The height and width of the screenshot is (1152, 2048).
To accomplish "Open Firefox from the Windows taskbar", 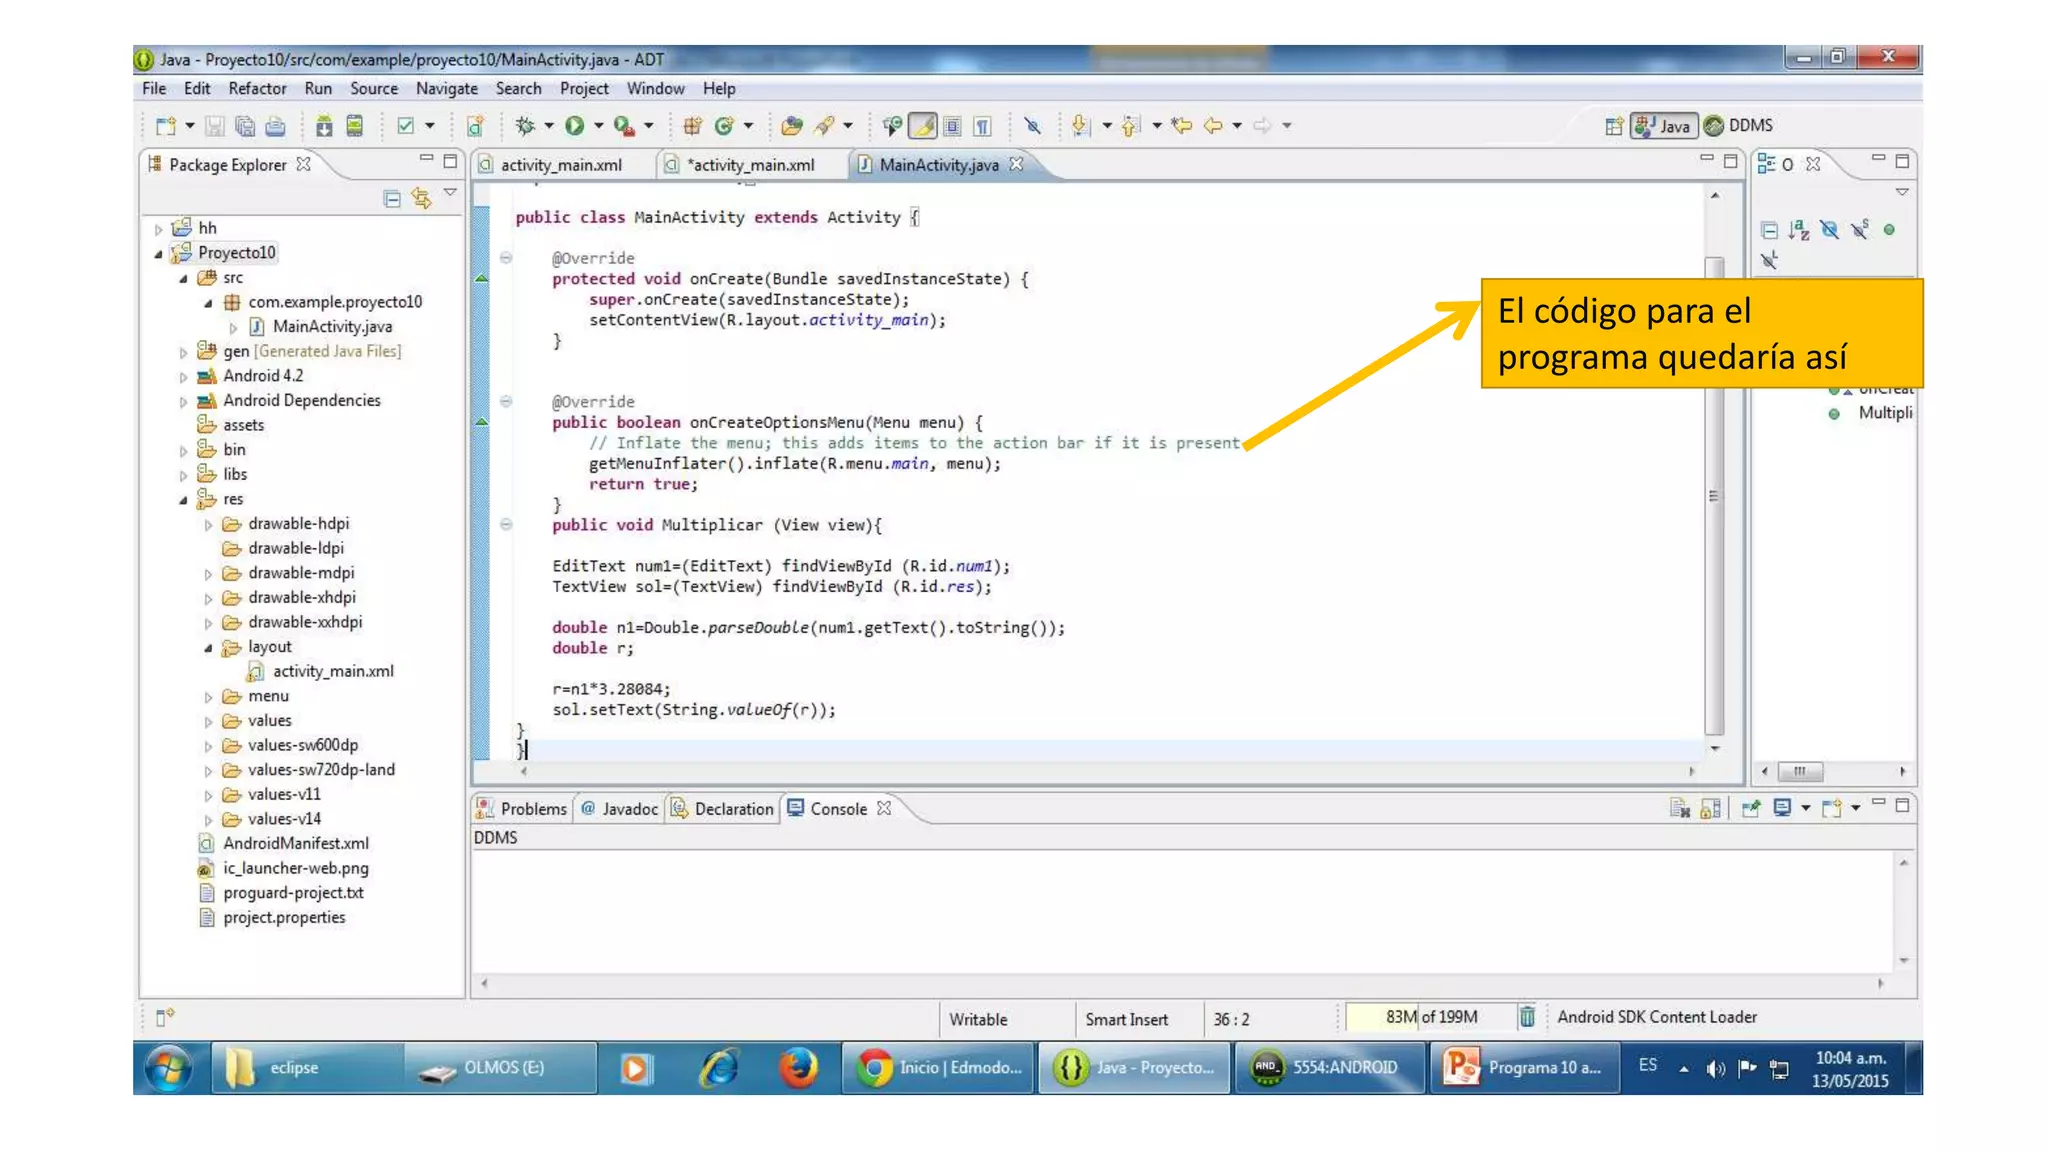I will point(798,1067).
